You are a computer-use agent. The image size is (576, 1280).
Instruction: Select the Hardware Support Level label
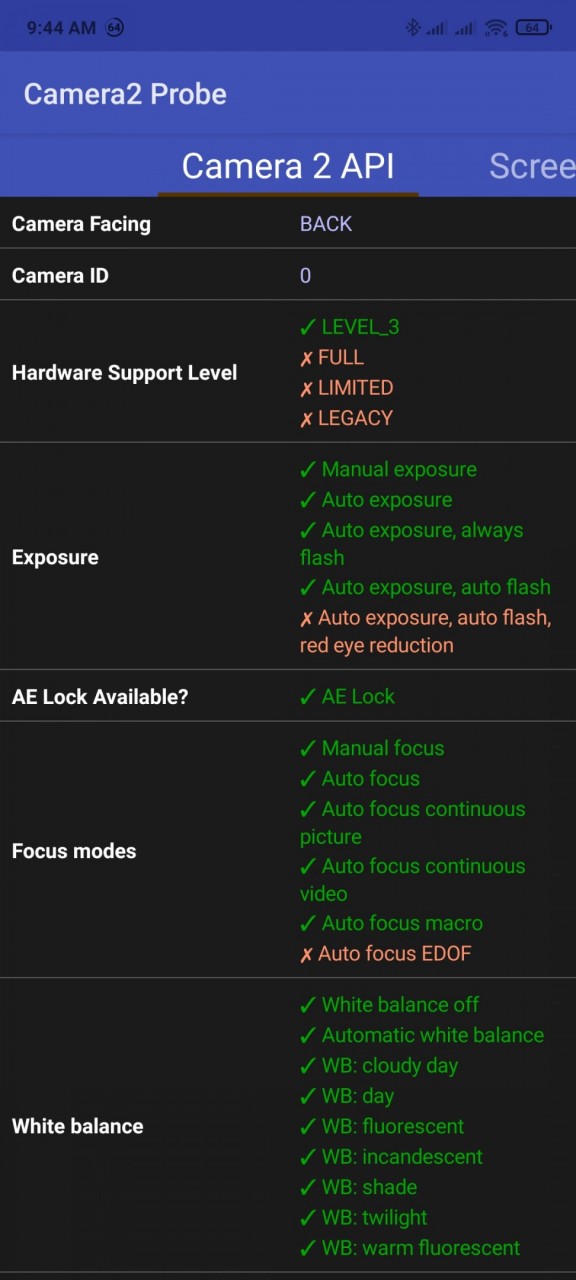[x=124, y=373]
